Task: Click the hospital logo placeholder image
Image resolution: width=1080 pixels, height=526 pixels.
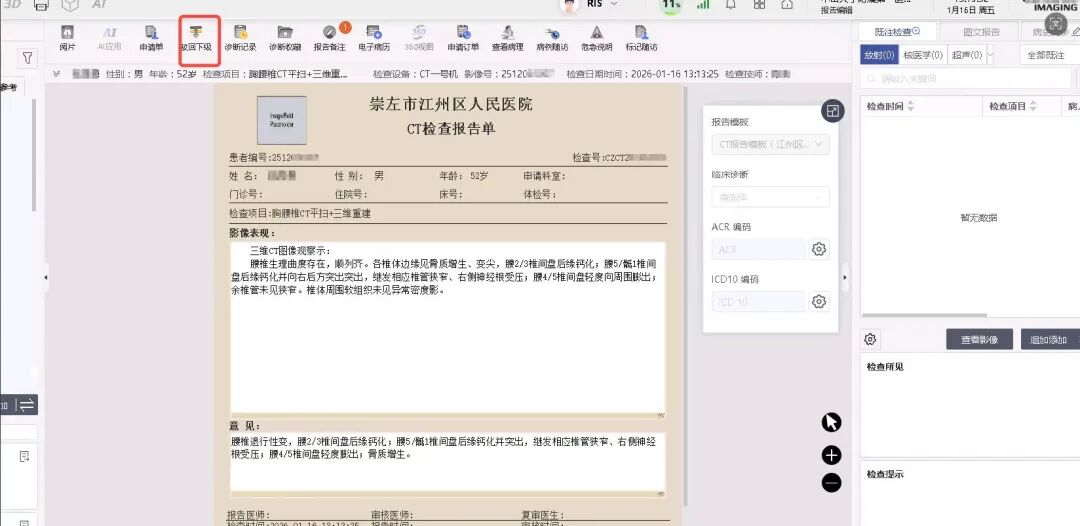Action: (282, 120)
